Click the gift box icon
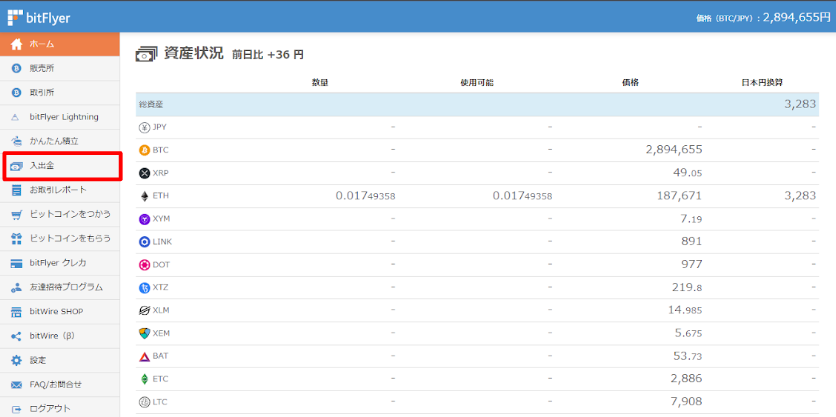This screenshot has width=836, height=417. pos(17,239)
